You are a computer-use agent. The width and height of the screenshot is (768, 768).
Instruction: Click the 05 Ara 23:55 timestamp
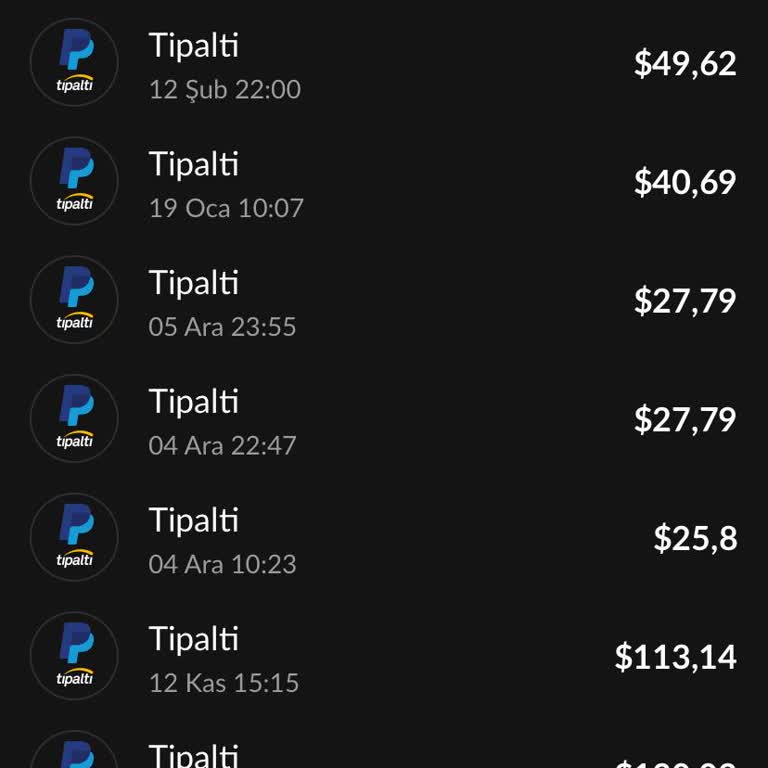[x=222, y=327]
